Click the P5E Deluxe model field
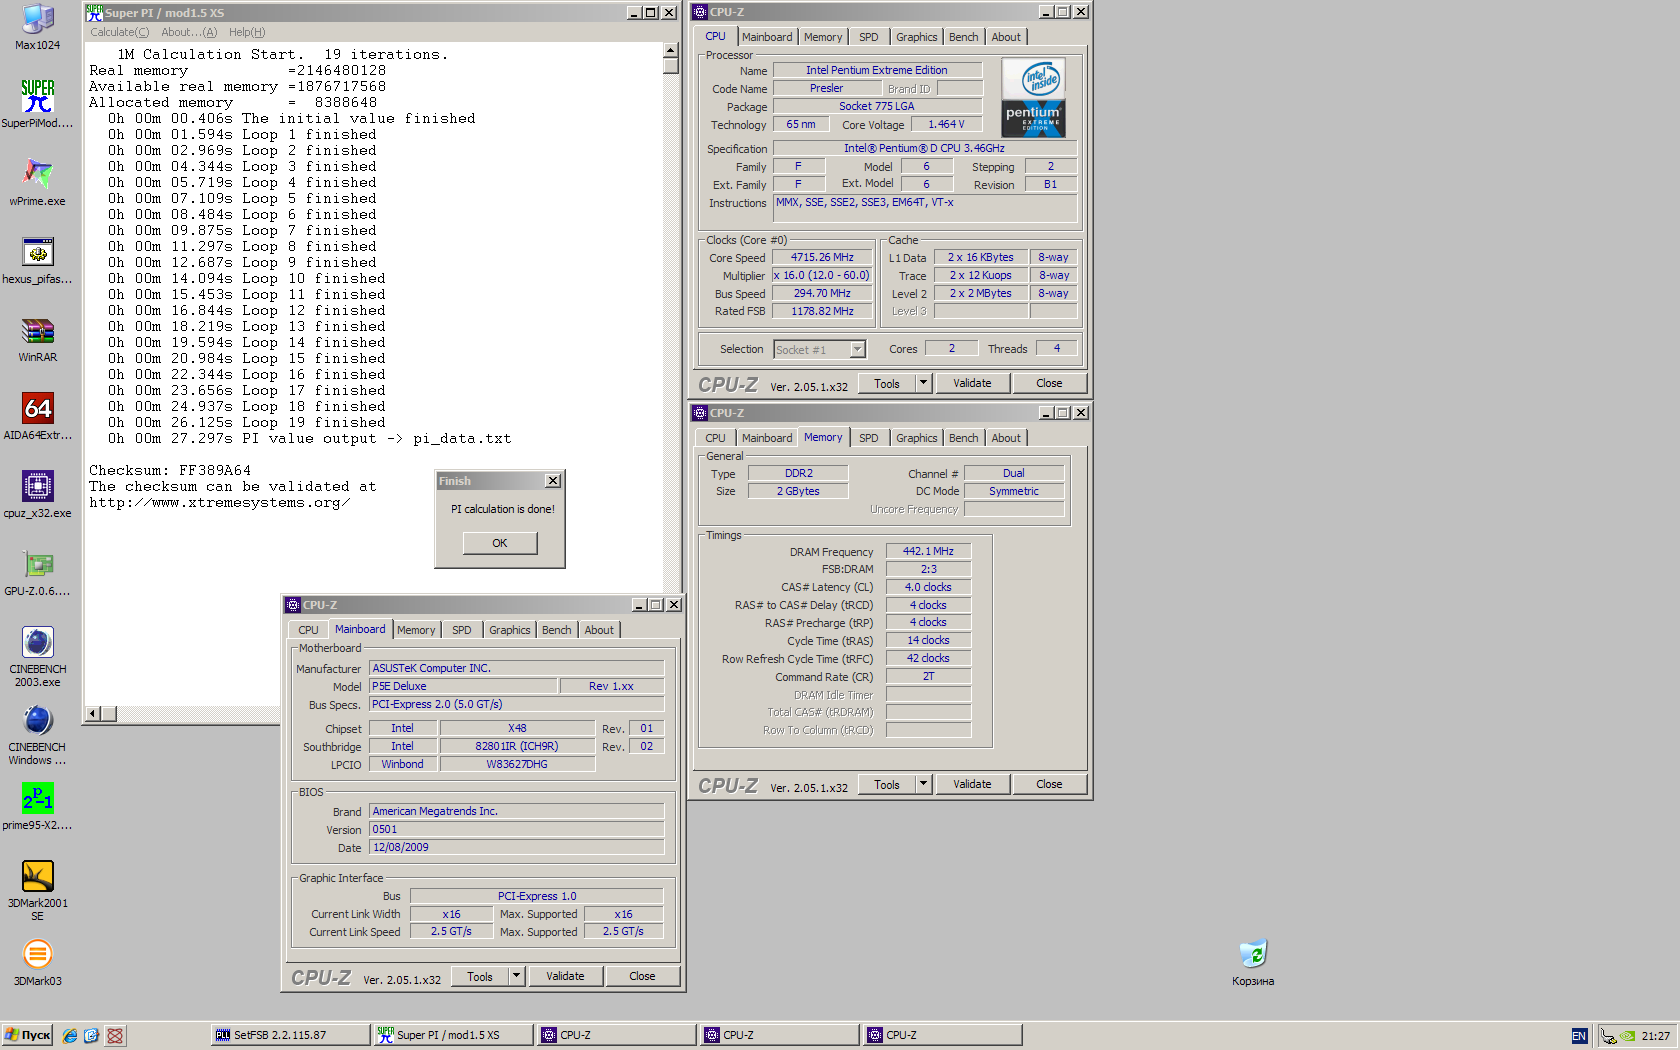 pyautogui.click(x=463, y=686)
